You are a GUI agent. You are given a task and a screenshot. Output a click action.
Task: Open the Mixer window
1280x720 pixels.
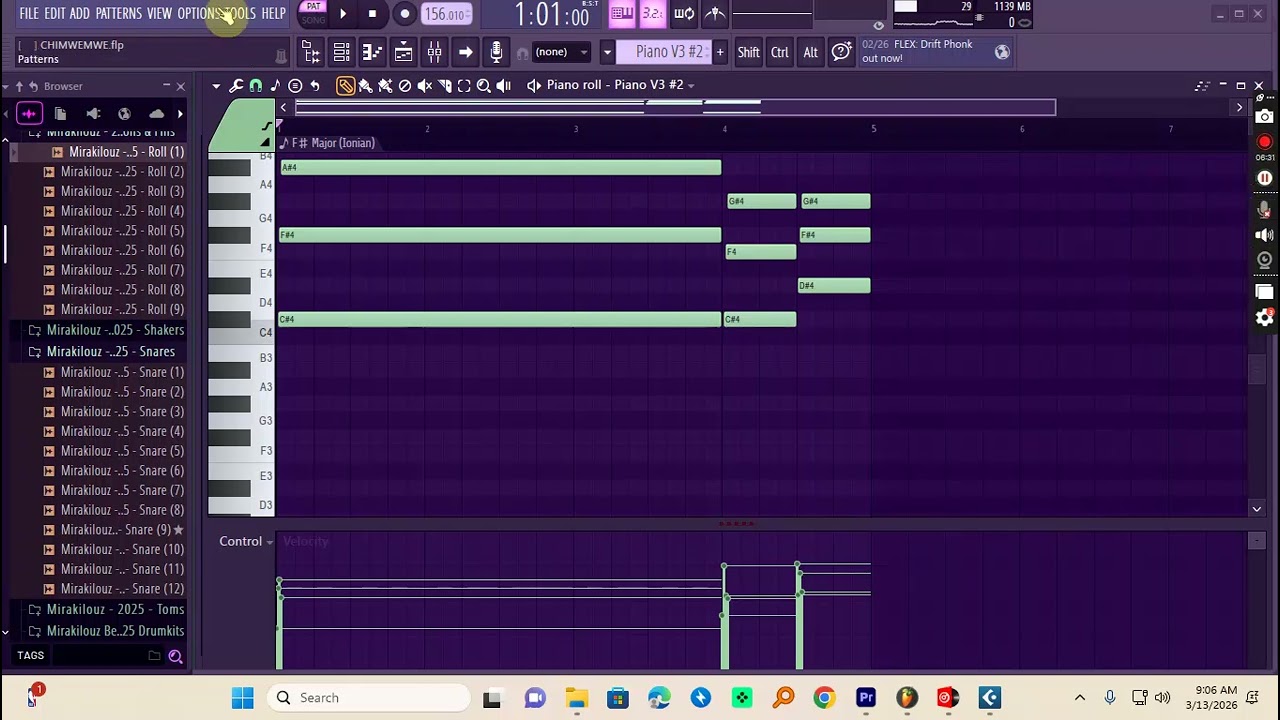434,52
